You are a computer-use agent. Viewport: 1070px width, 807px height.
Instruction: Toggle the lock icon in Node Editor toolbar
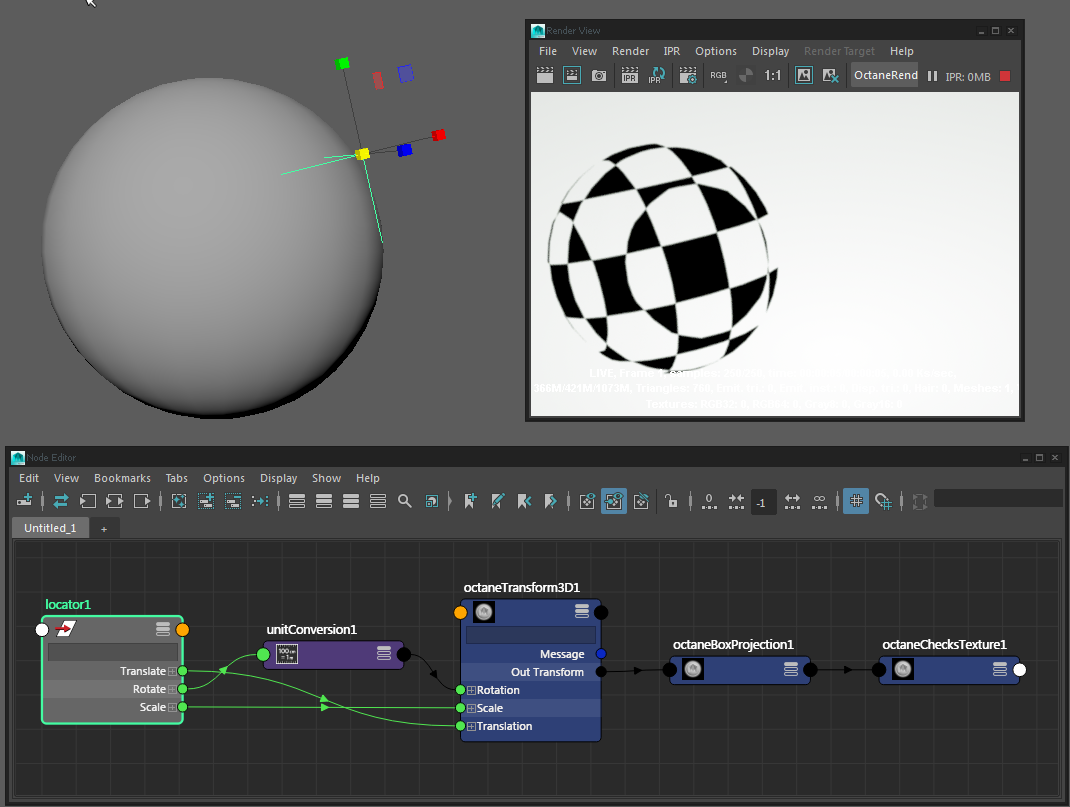[672, 501]
